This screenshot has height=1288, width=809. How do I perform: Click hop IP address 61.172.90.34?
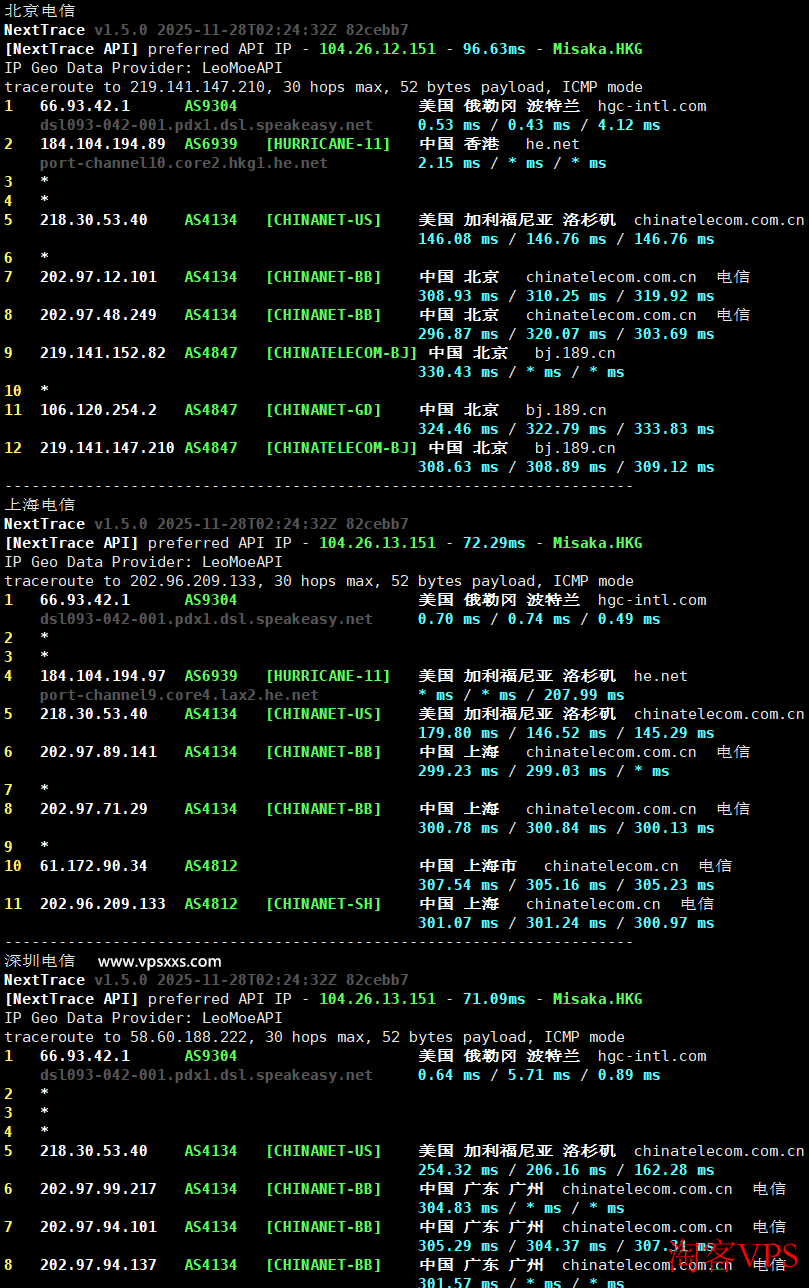93,866
